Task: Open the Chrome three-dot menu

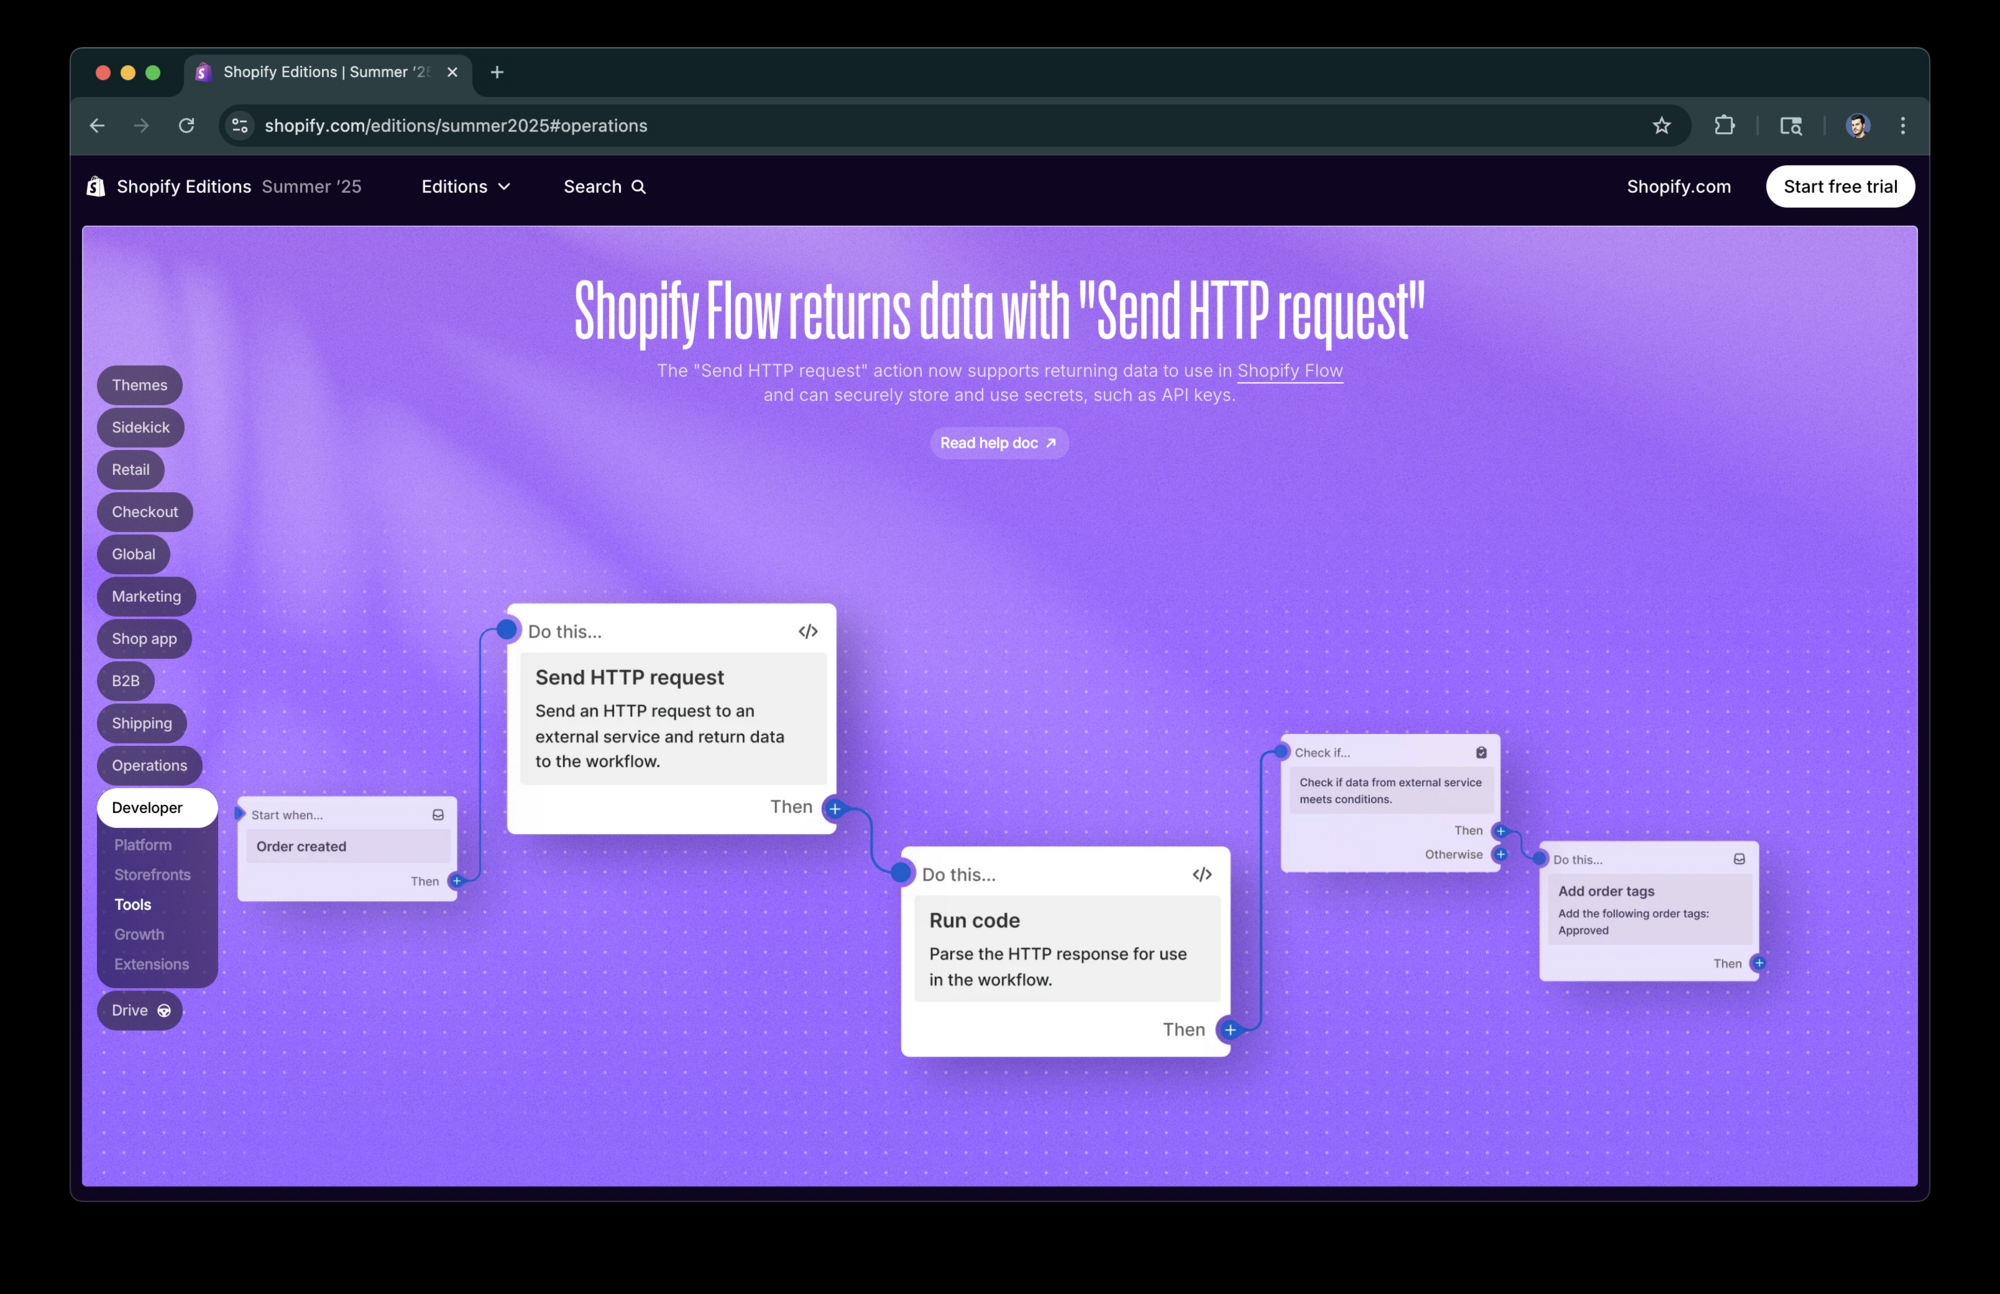Action: click(1903, 126)
